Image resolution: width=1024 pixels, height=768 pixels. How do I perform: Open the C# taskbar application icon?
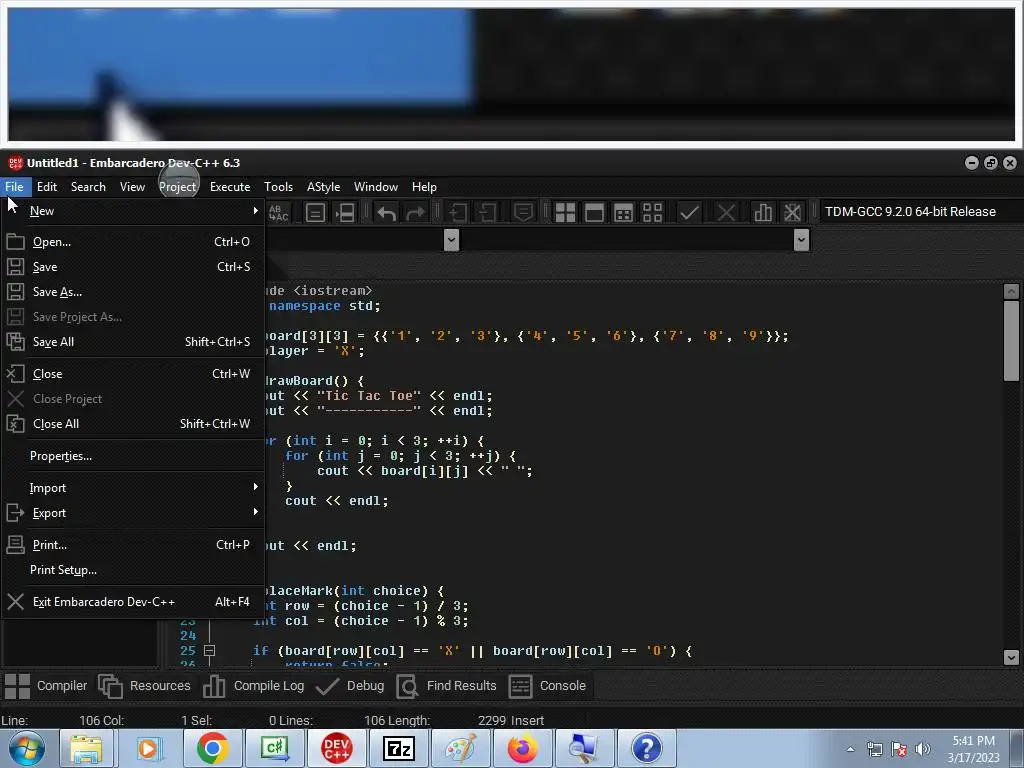274,748
